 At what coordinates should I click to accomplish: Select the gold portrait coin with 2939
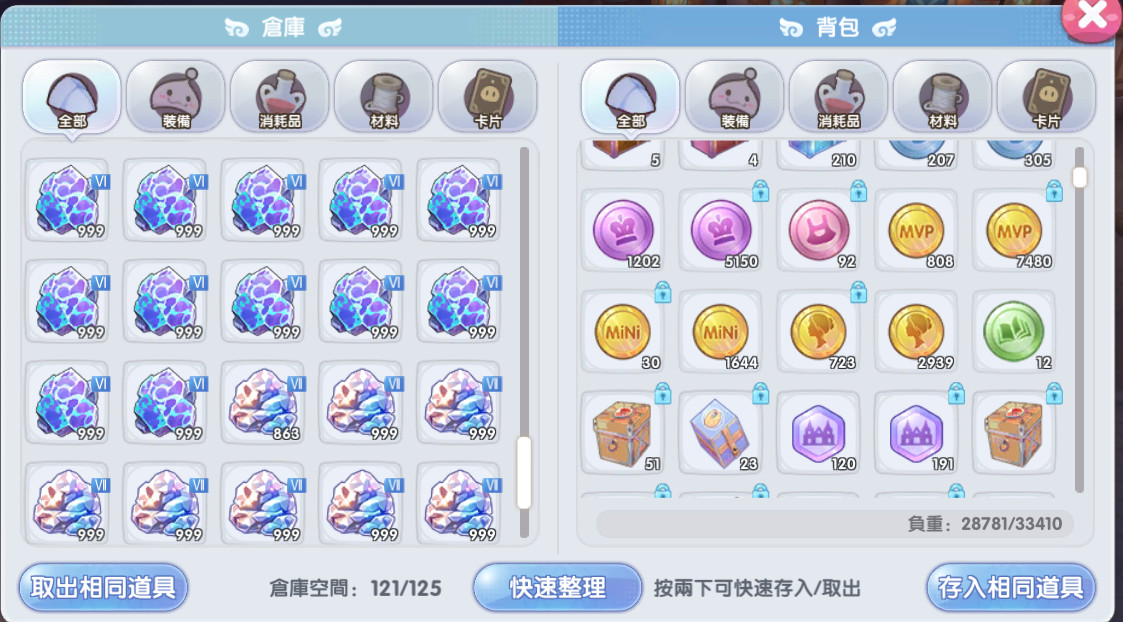point(916,332)
